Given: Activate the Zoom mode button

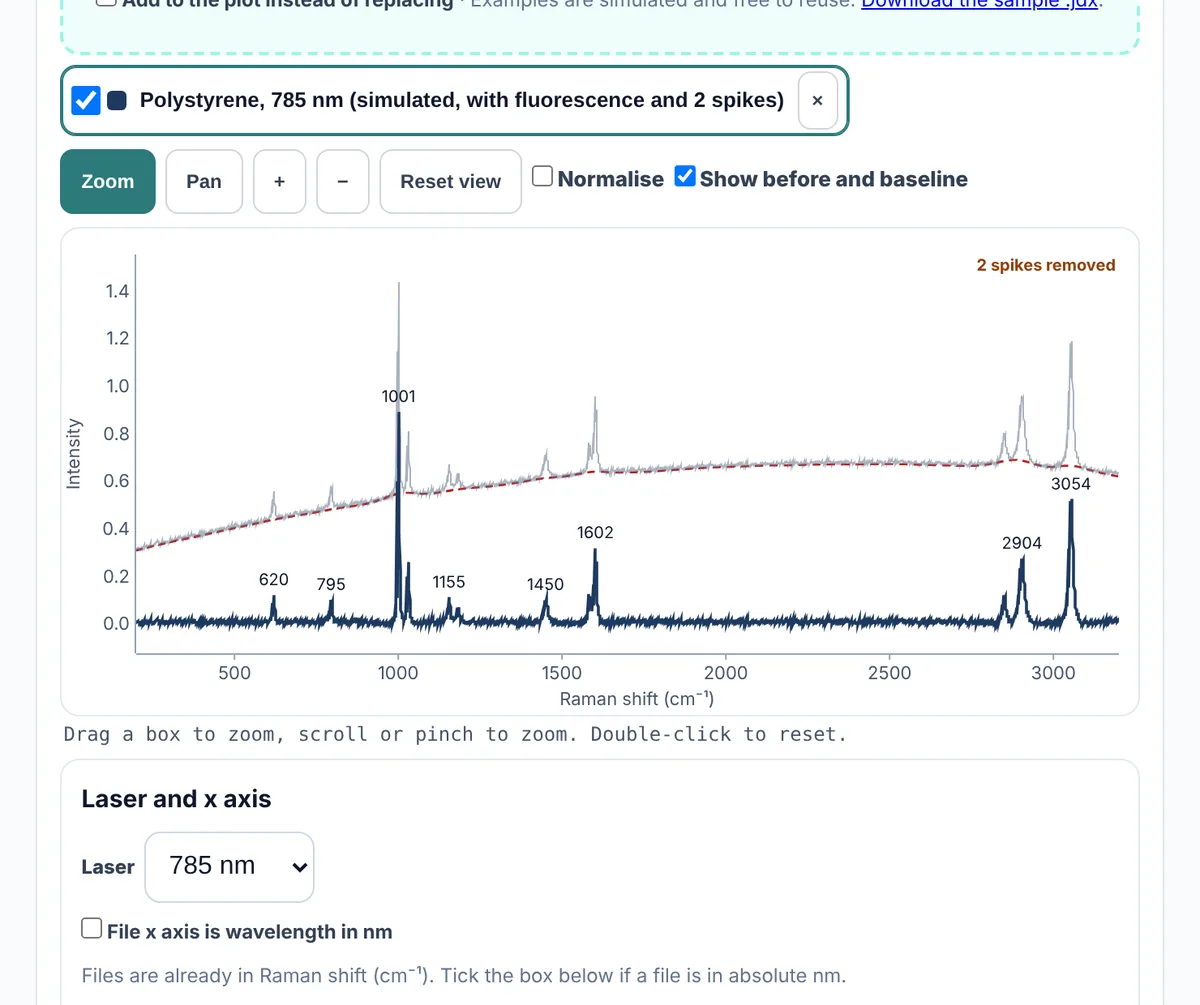Looking at the screenshot, I should click(108, 181).
